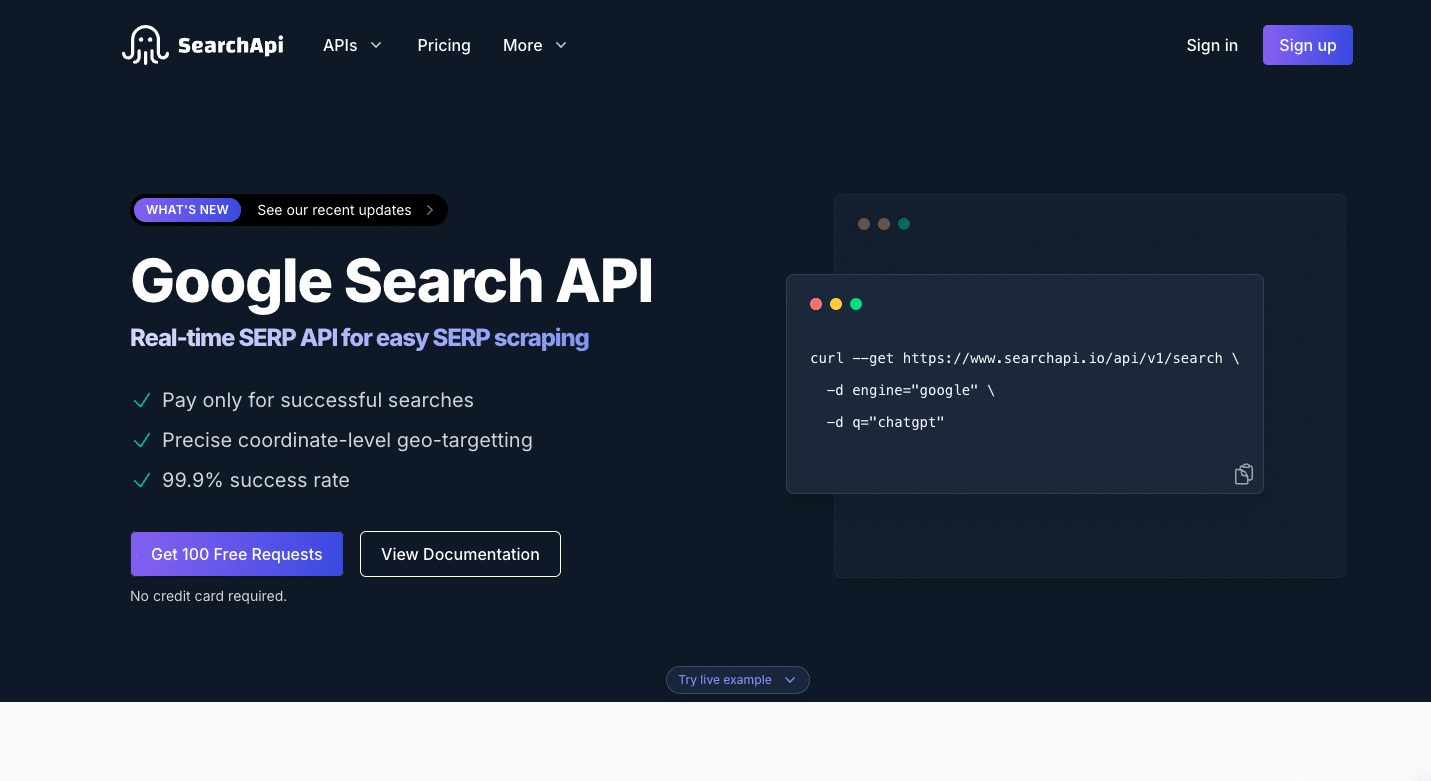Click the green traffic light dot
Image resolution: width=1431 pixels, height=781 pixels.
click(856, 303)
